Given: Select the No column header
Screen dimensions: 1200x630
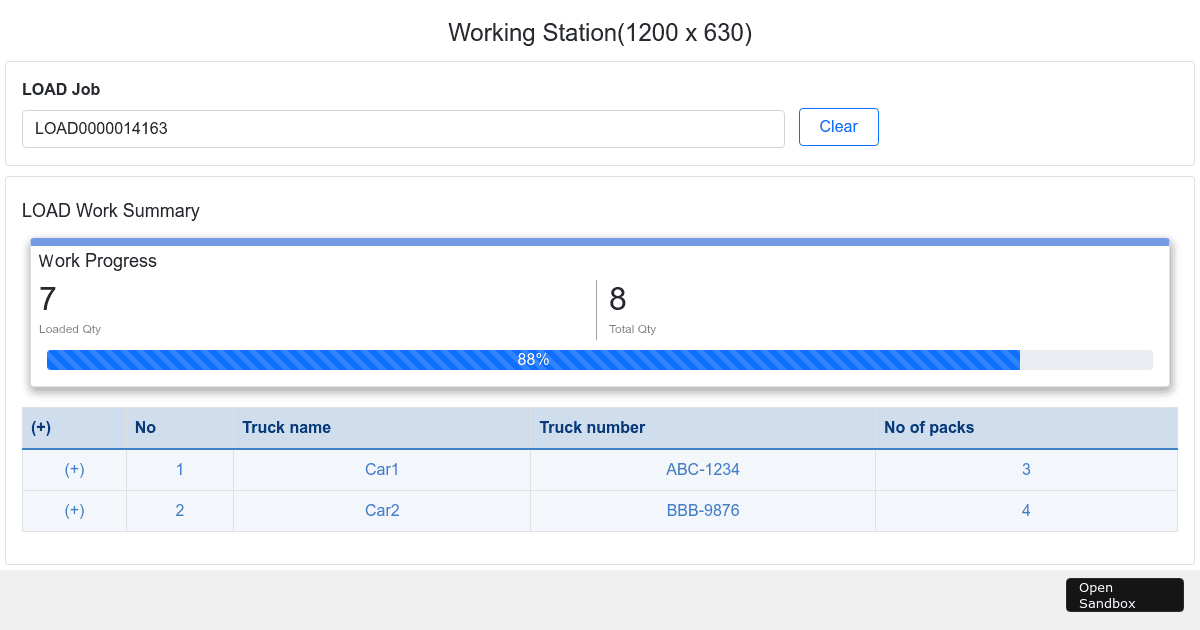Looking at the screenshot, I should 146,428.
